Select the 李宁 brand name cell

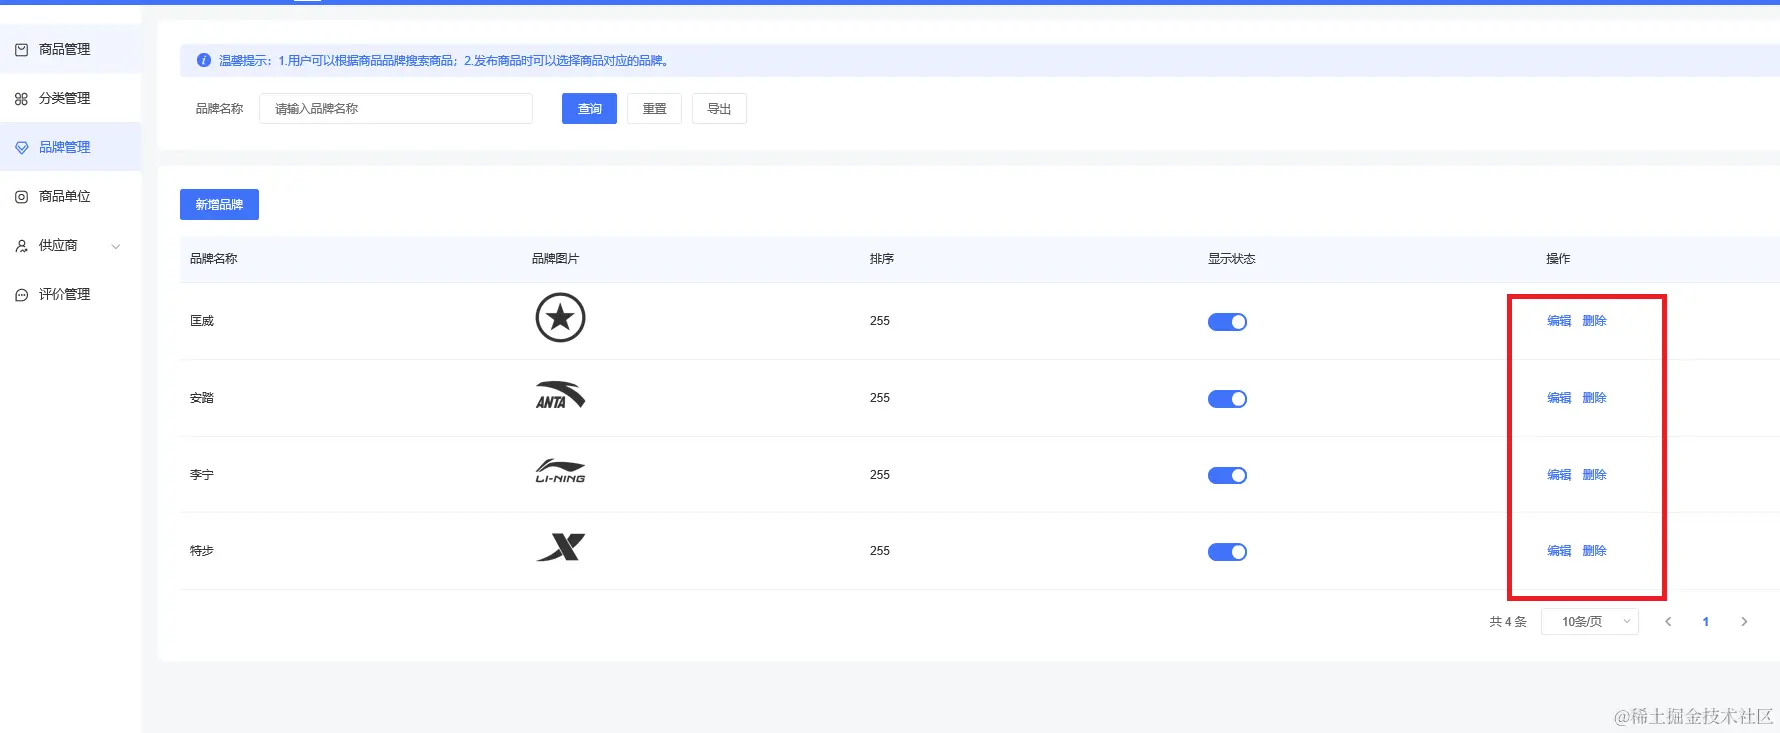tap(202, 475)
